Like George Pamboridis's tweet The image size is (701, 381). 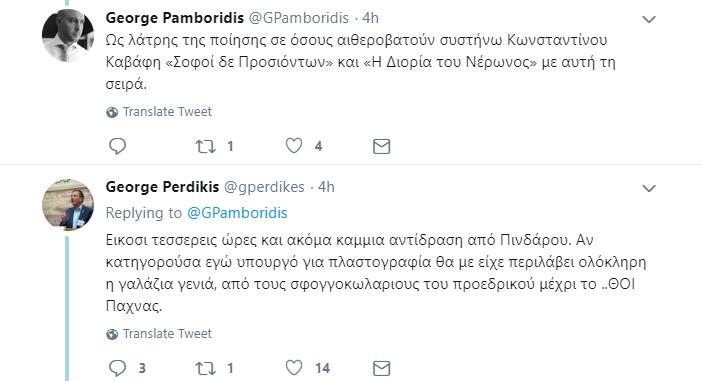coord(294,146)
